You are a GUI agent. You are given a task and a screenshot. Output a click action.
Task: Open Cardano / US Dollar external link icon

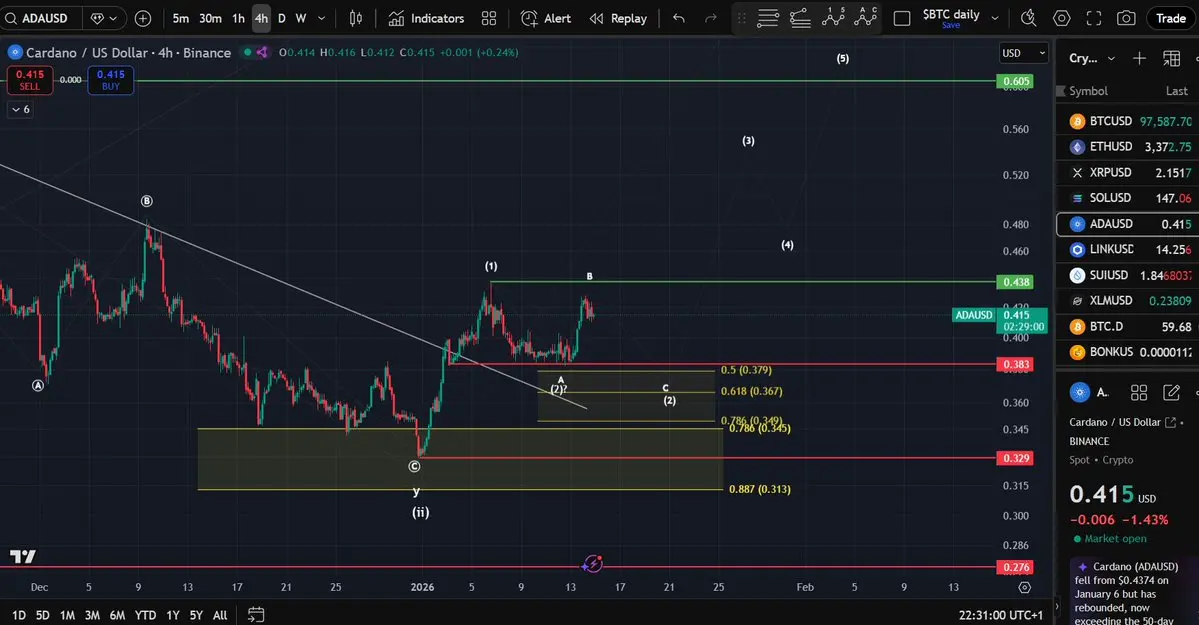coord(1170,422)
